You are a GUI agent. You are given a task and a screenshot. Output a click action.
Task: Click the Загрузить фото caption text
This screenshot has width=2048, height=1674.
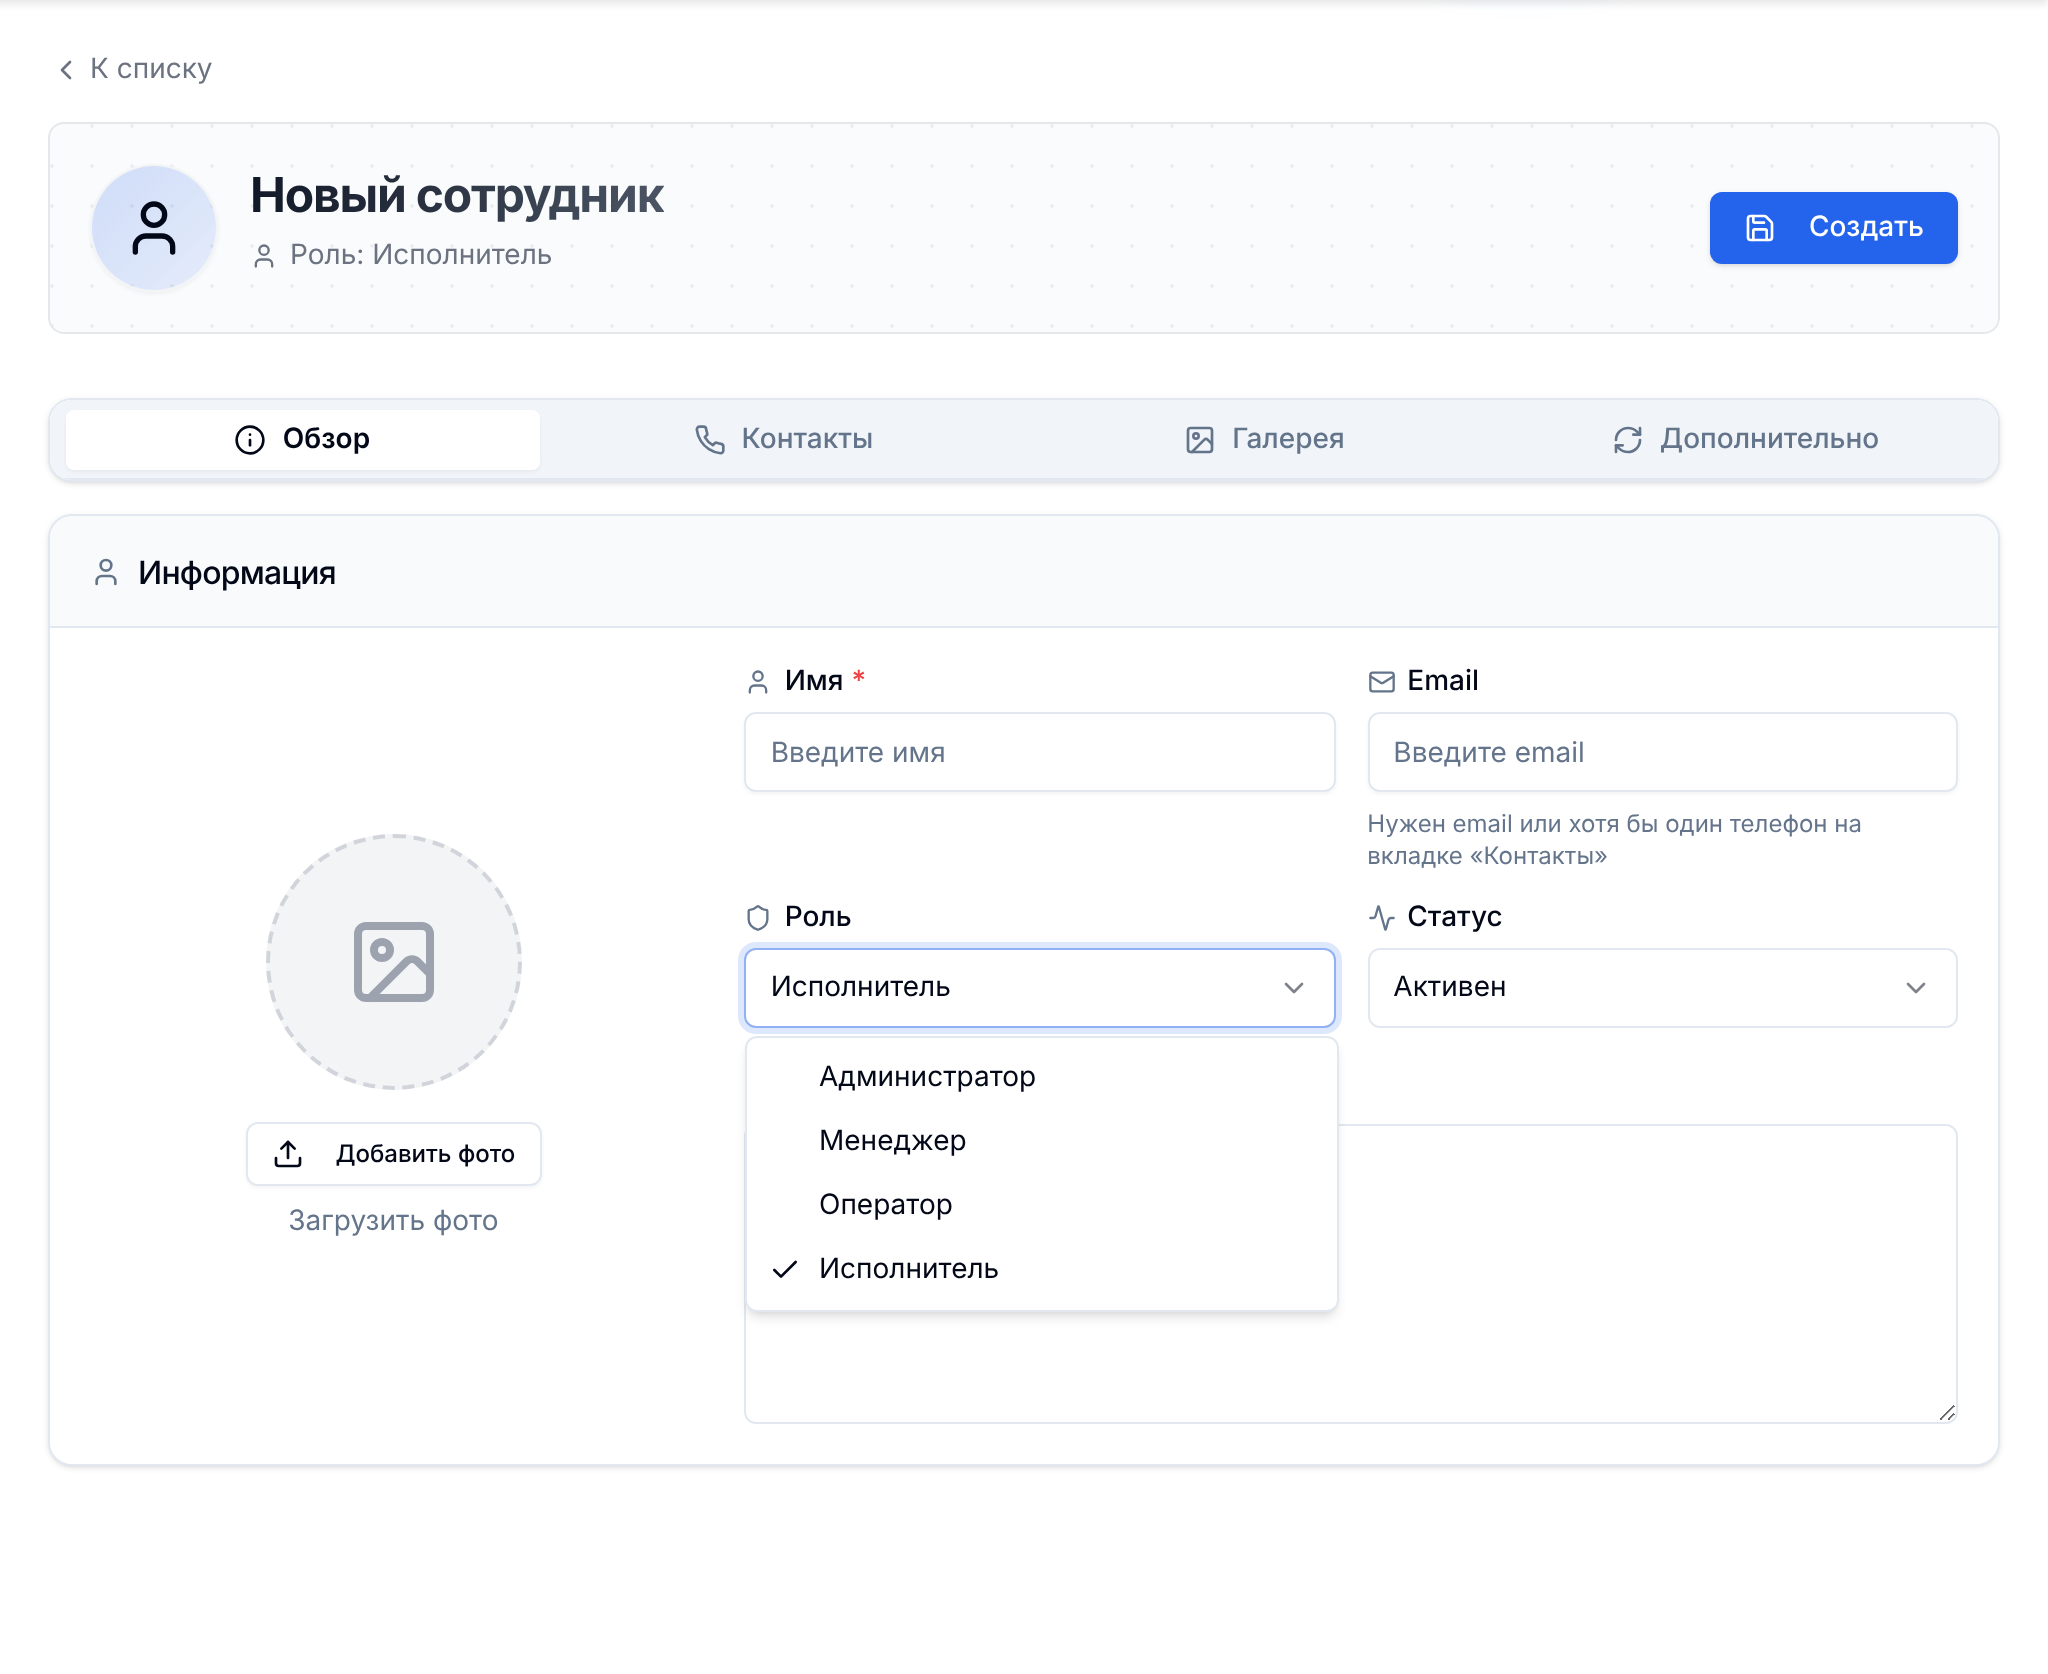(394, 1221)
